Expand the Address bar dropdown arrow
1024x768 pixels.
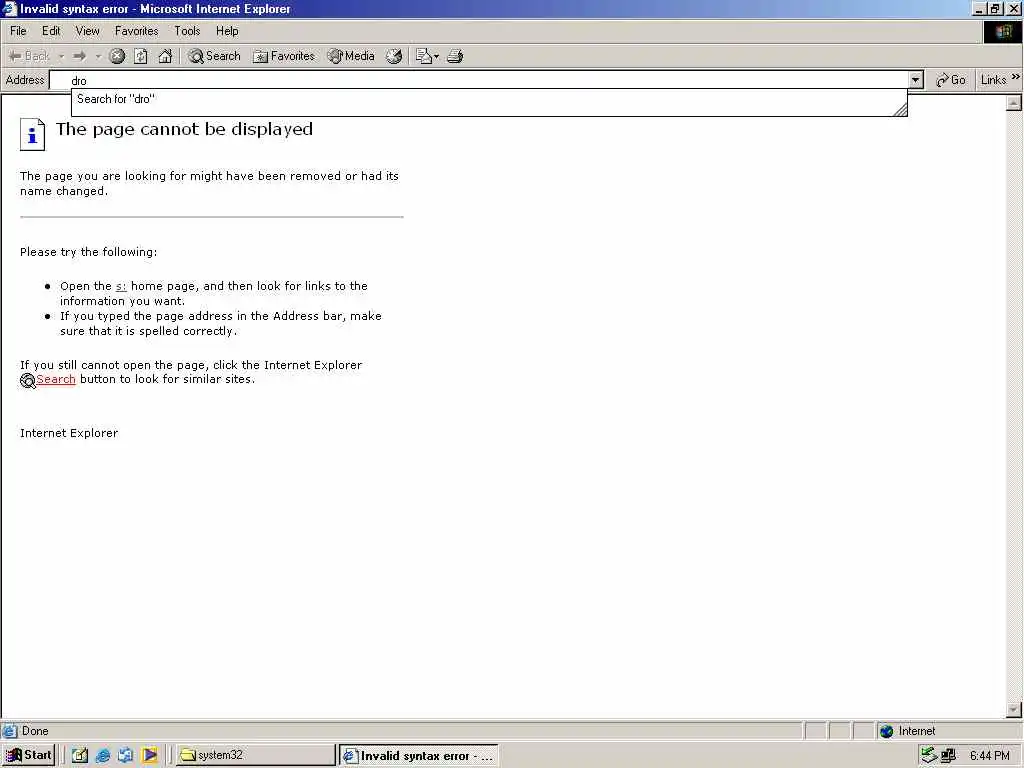click(916, 80)
